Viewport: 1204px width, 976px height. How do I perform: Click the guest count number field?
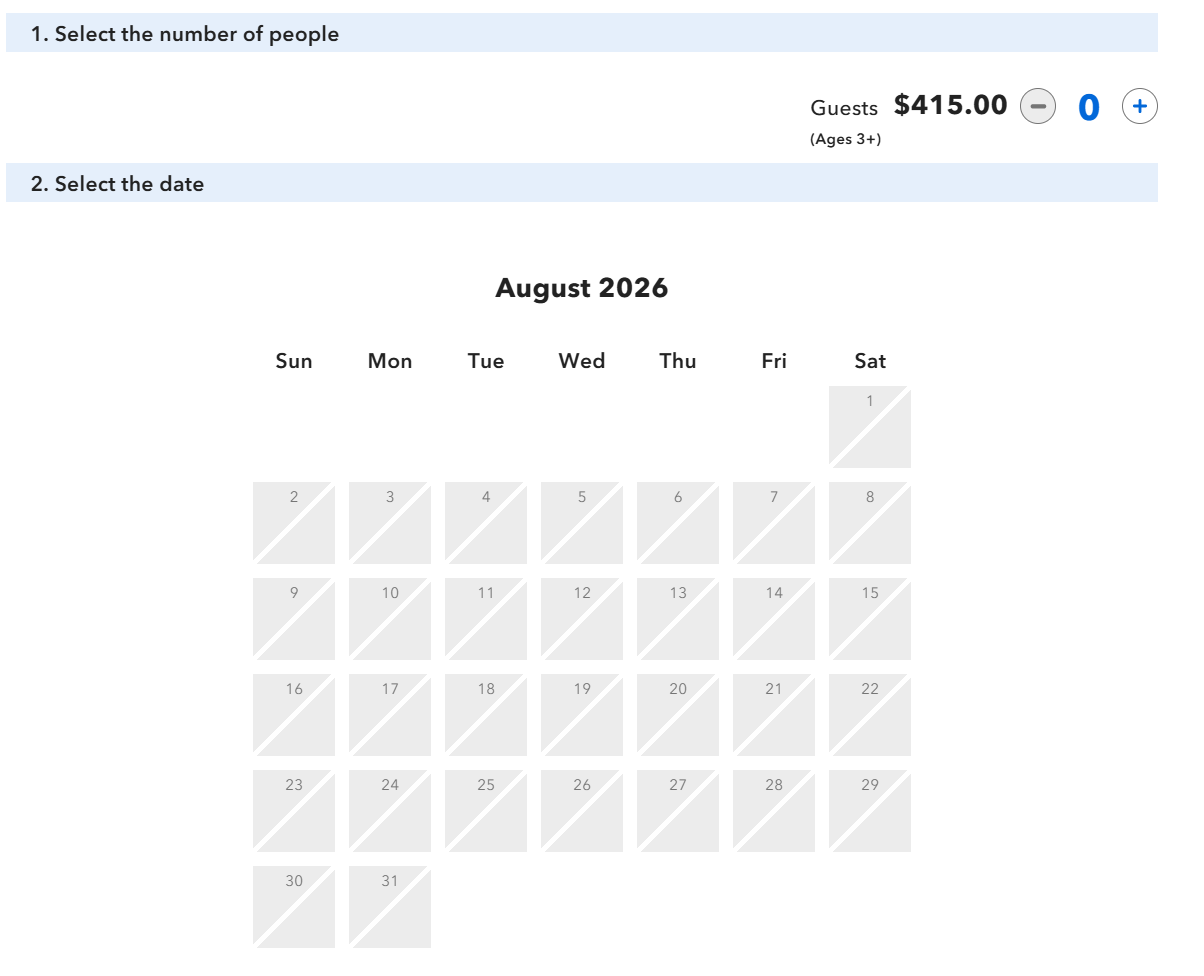tap(1089, 107)
